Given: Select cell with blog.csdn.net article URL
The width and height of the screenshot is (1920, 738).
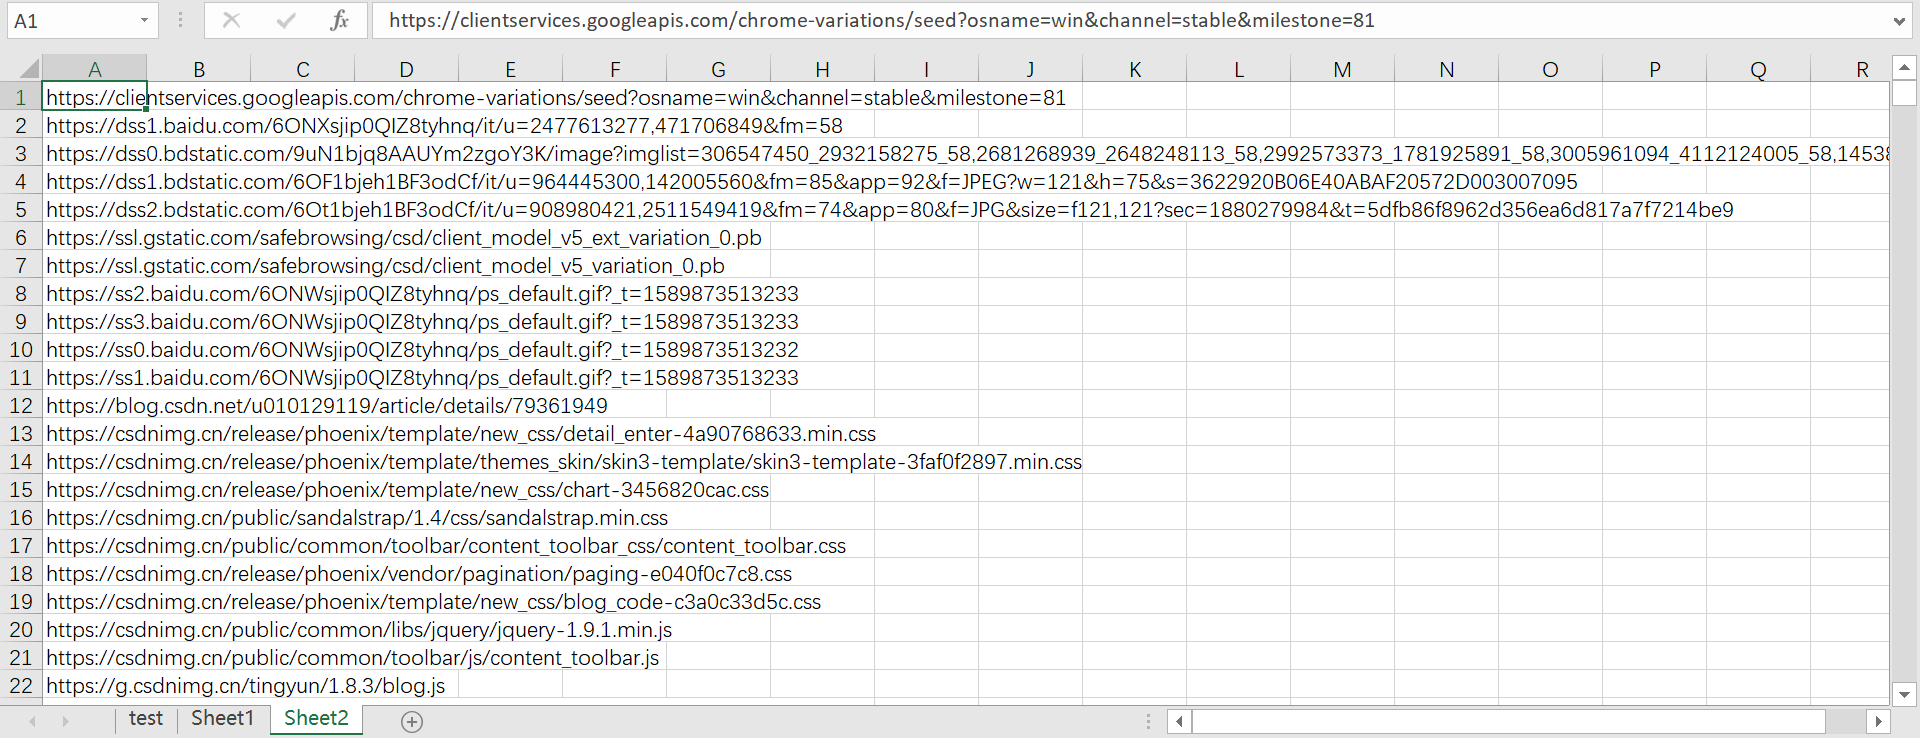Looking at the screenshot, I should coord(94,405).
